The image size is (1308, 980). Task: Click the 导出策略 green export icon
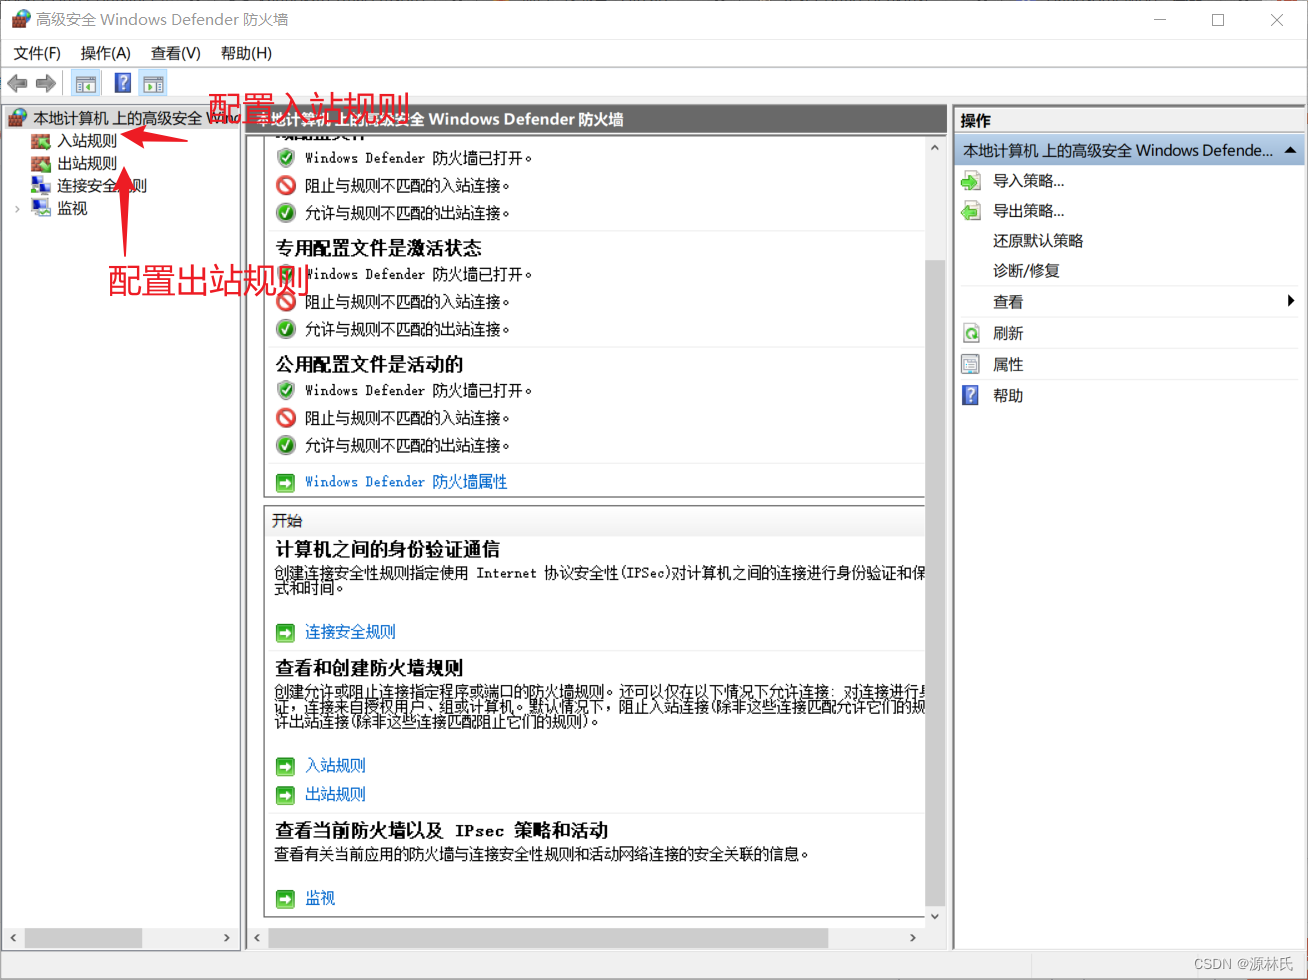970,211
